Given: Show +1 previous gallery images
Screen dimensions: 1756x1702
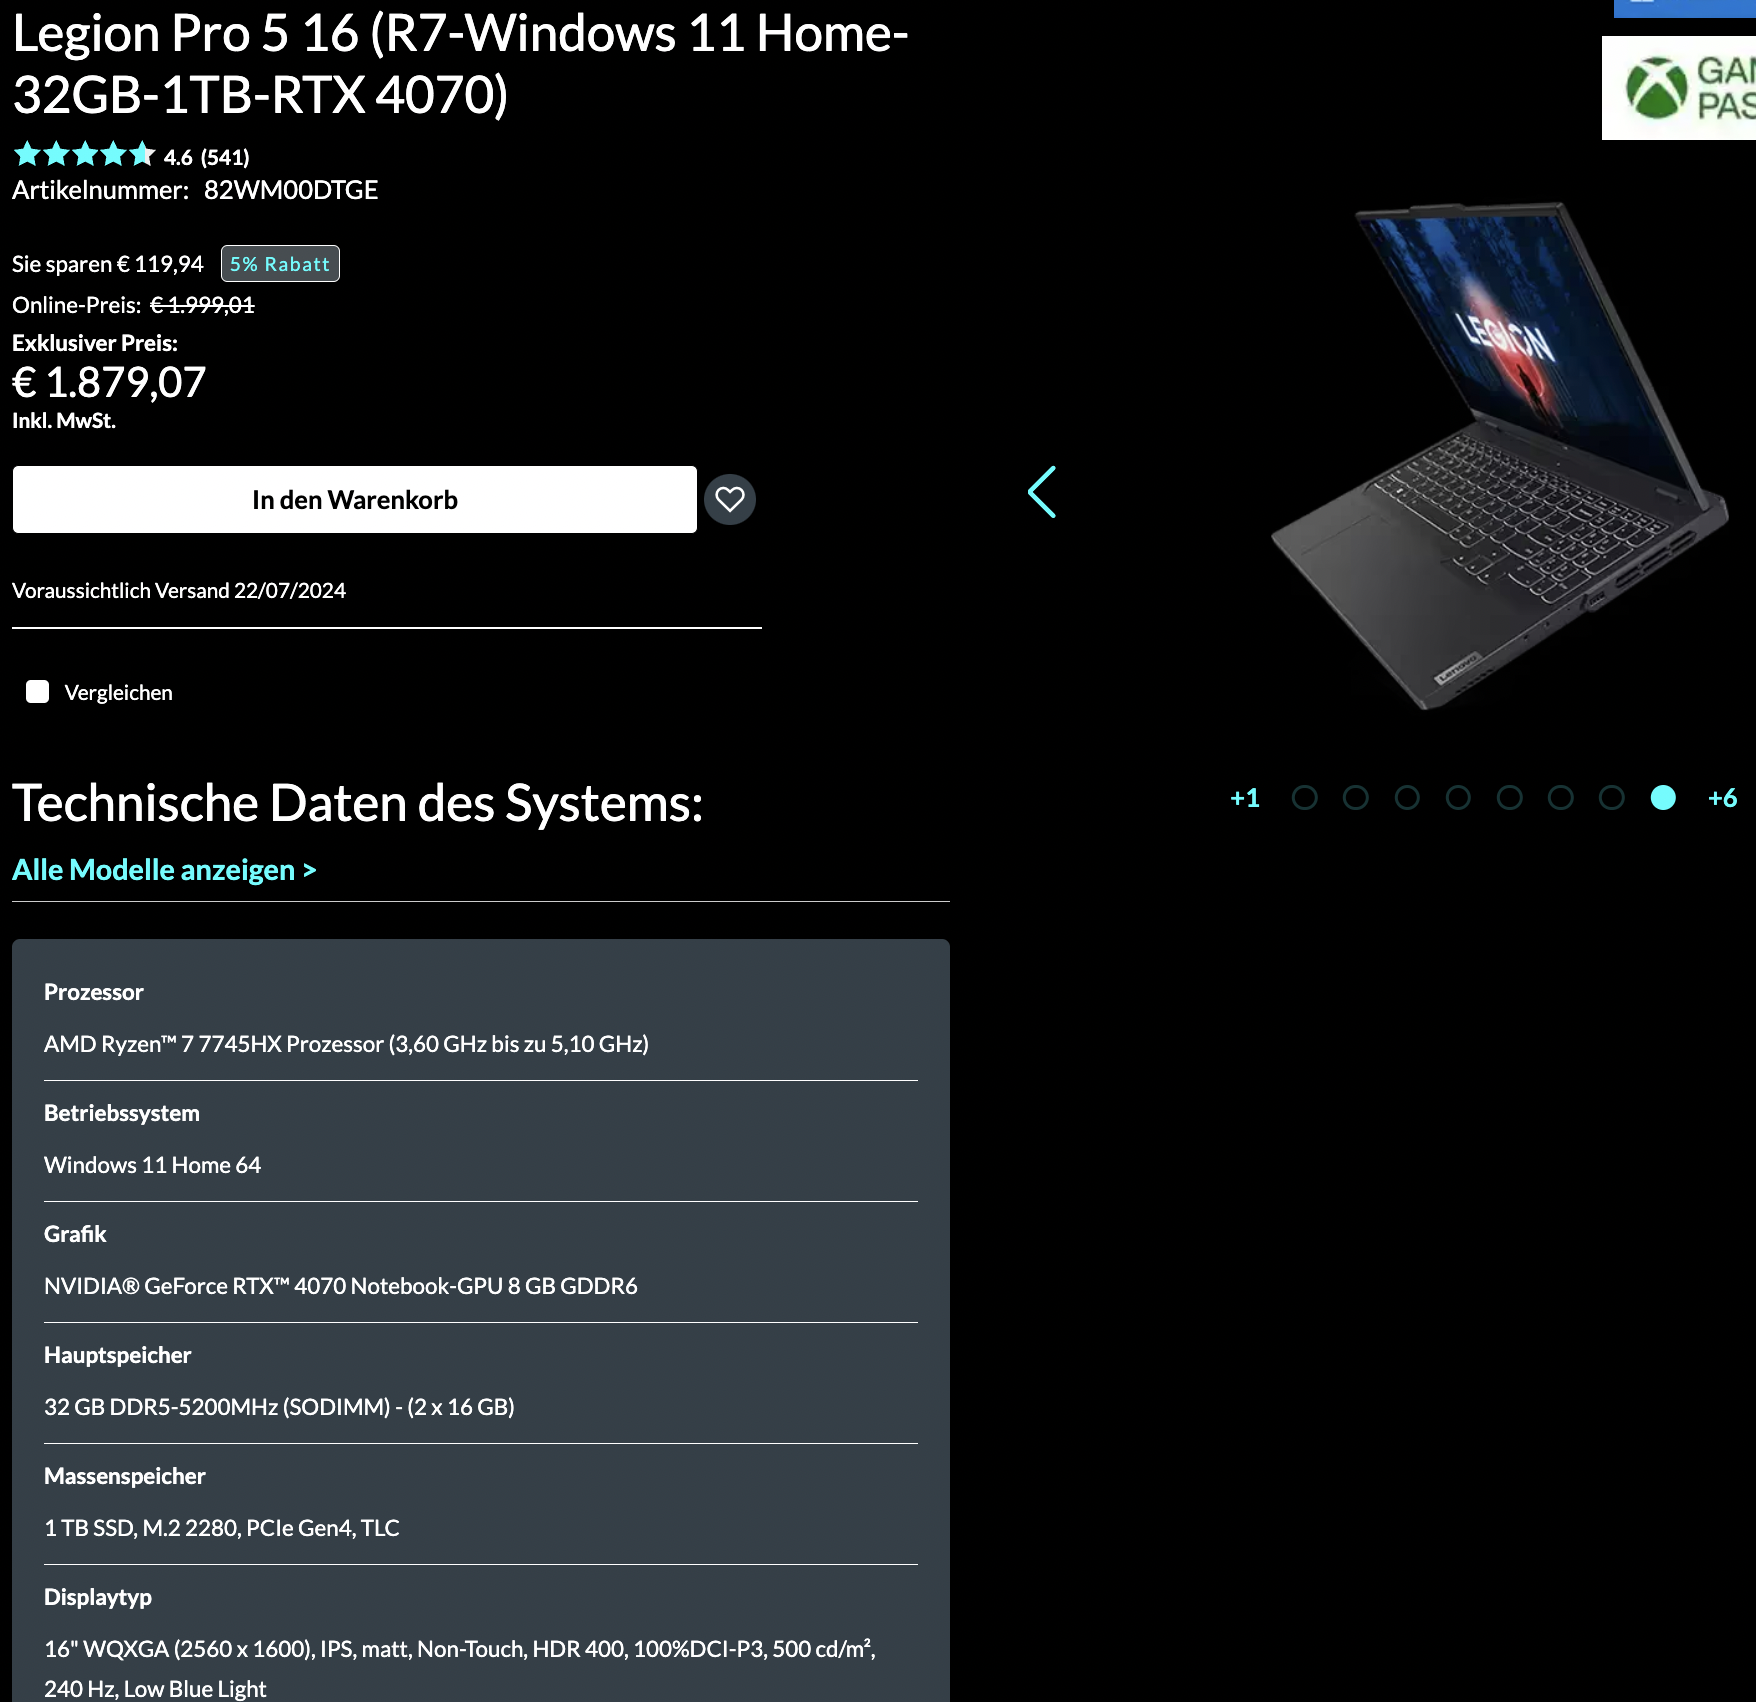Looking at the screenshot, I should [1245, 798].
